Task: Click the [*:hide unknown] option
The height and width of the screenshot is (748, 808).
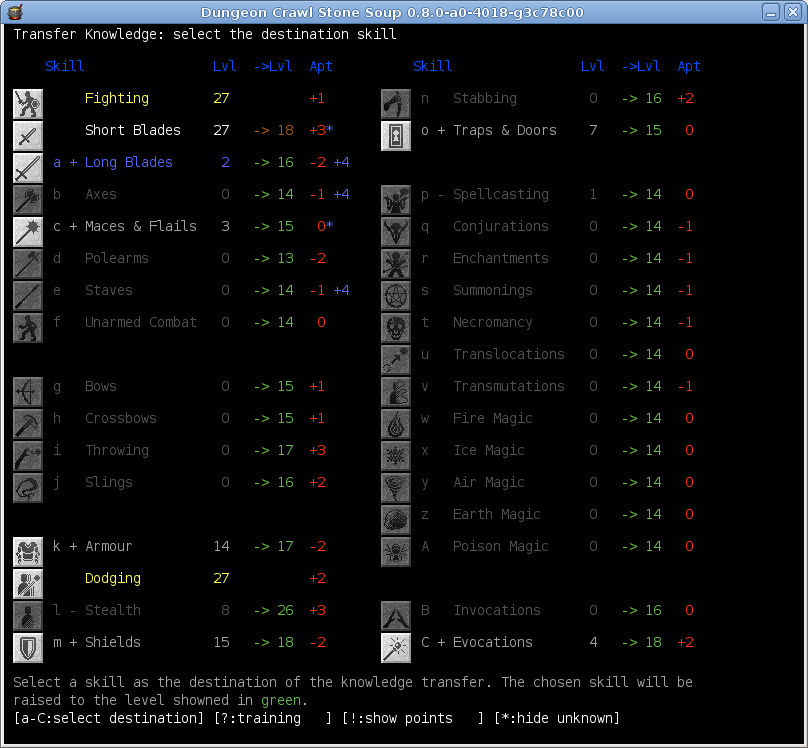Action: pos(557,718)
